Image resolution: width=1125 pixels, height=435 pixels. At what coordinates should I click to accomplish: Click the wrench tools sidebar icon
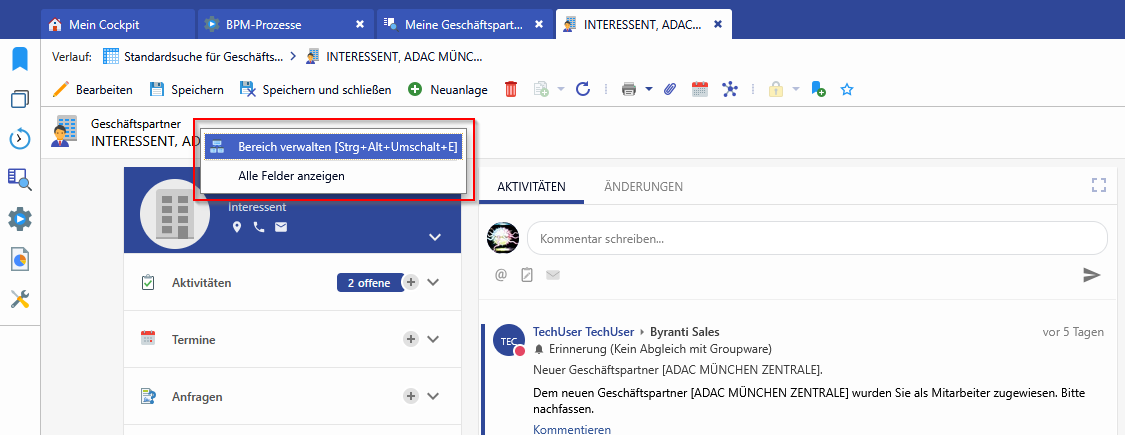20,299
